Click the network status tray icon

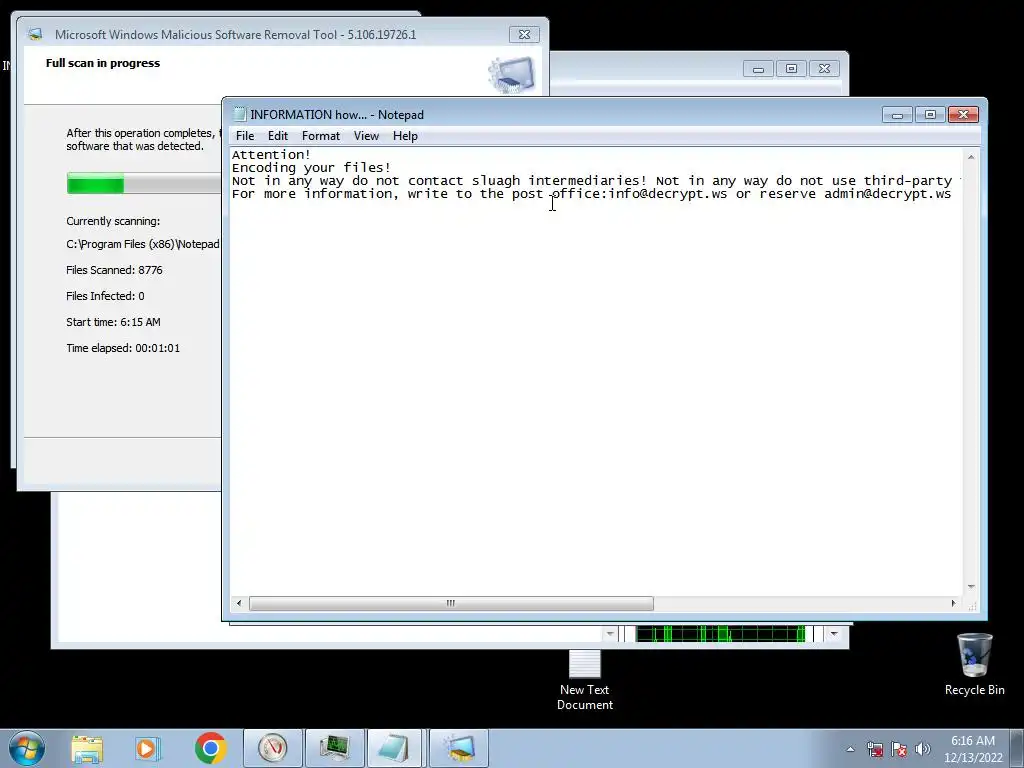pyautogui.click(x=874, y=749)
